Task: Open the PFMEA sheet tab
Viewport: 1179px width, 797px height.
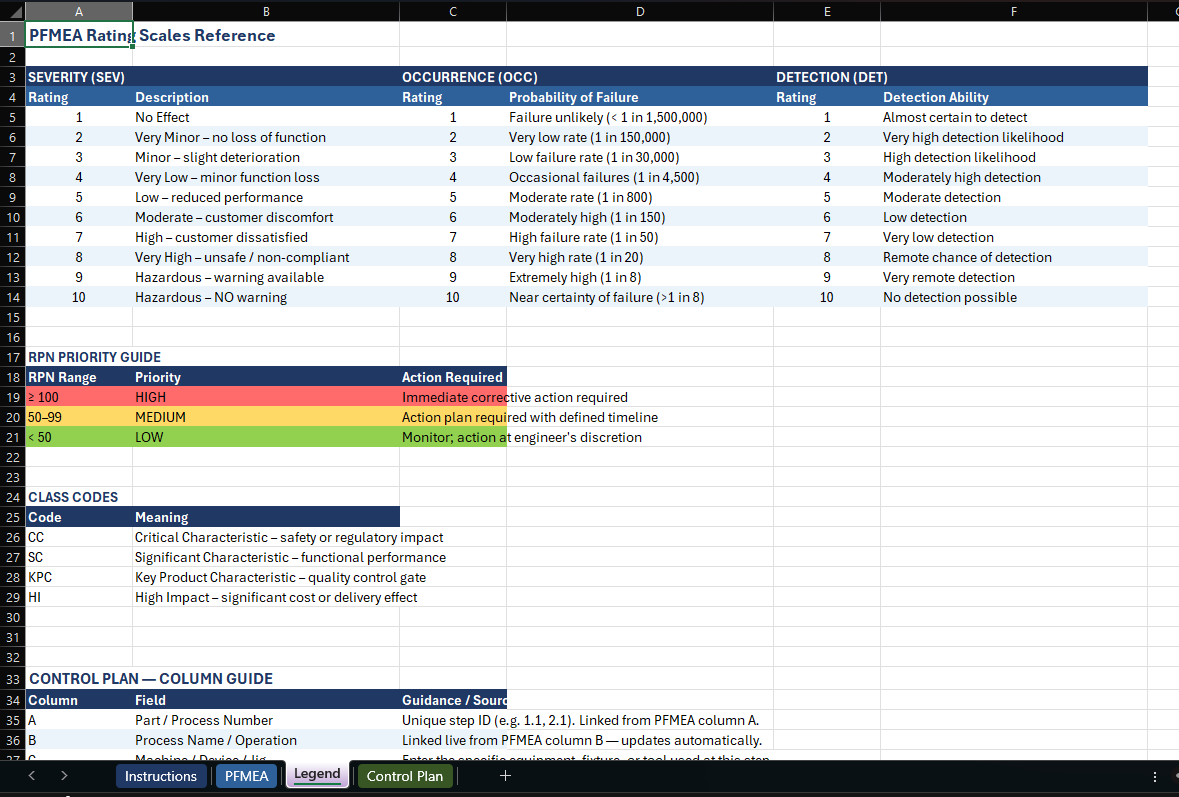Action: click(x=246, y=775)
